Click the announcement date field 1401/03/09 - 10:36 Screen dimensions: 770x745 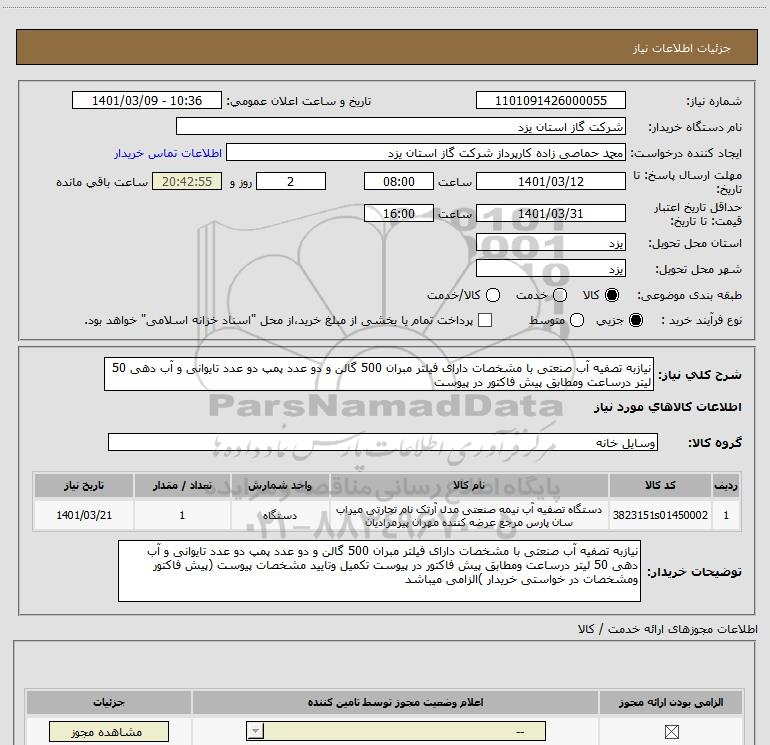tap(147, 100)
